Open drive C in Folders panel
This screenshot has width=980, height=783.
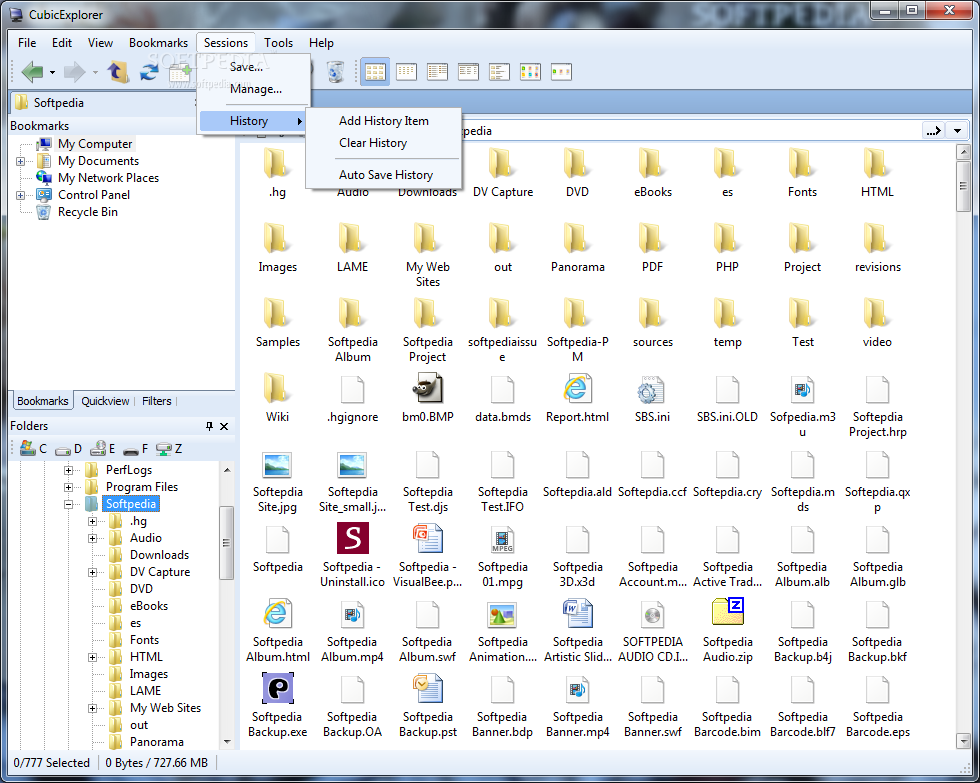click(33, 448)
